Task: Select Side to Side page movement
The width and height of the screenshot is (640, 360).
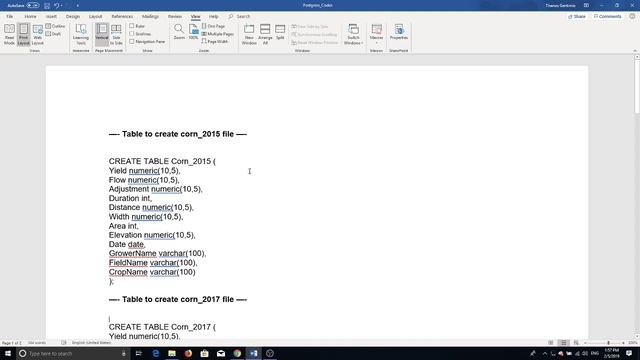Action: [116, 34]
